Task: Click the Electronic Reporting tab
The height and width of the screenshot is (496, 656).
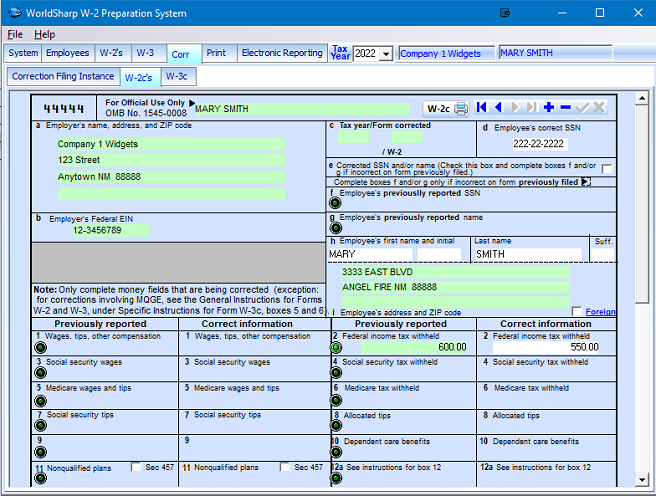Action: (x=282, y=54)
